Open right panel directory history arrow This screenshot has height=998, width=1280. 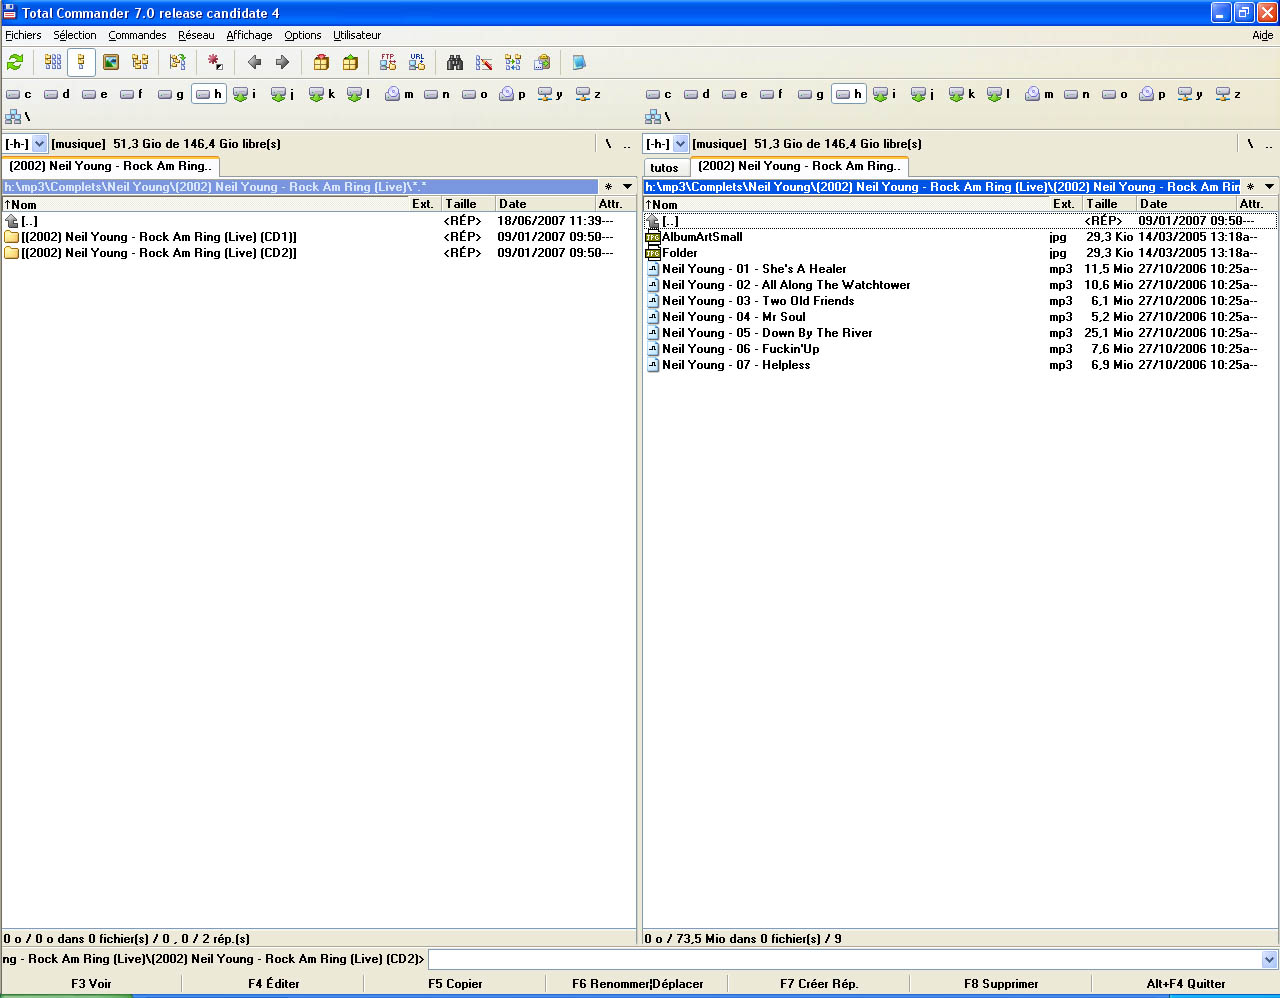pos(1269,187)
